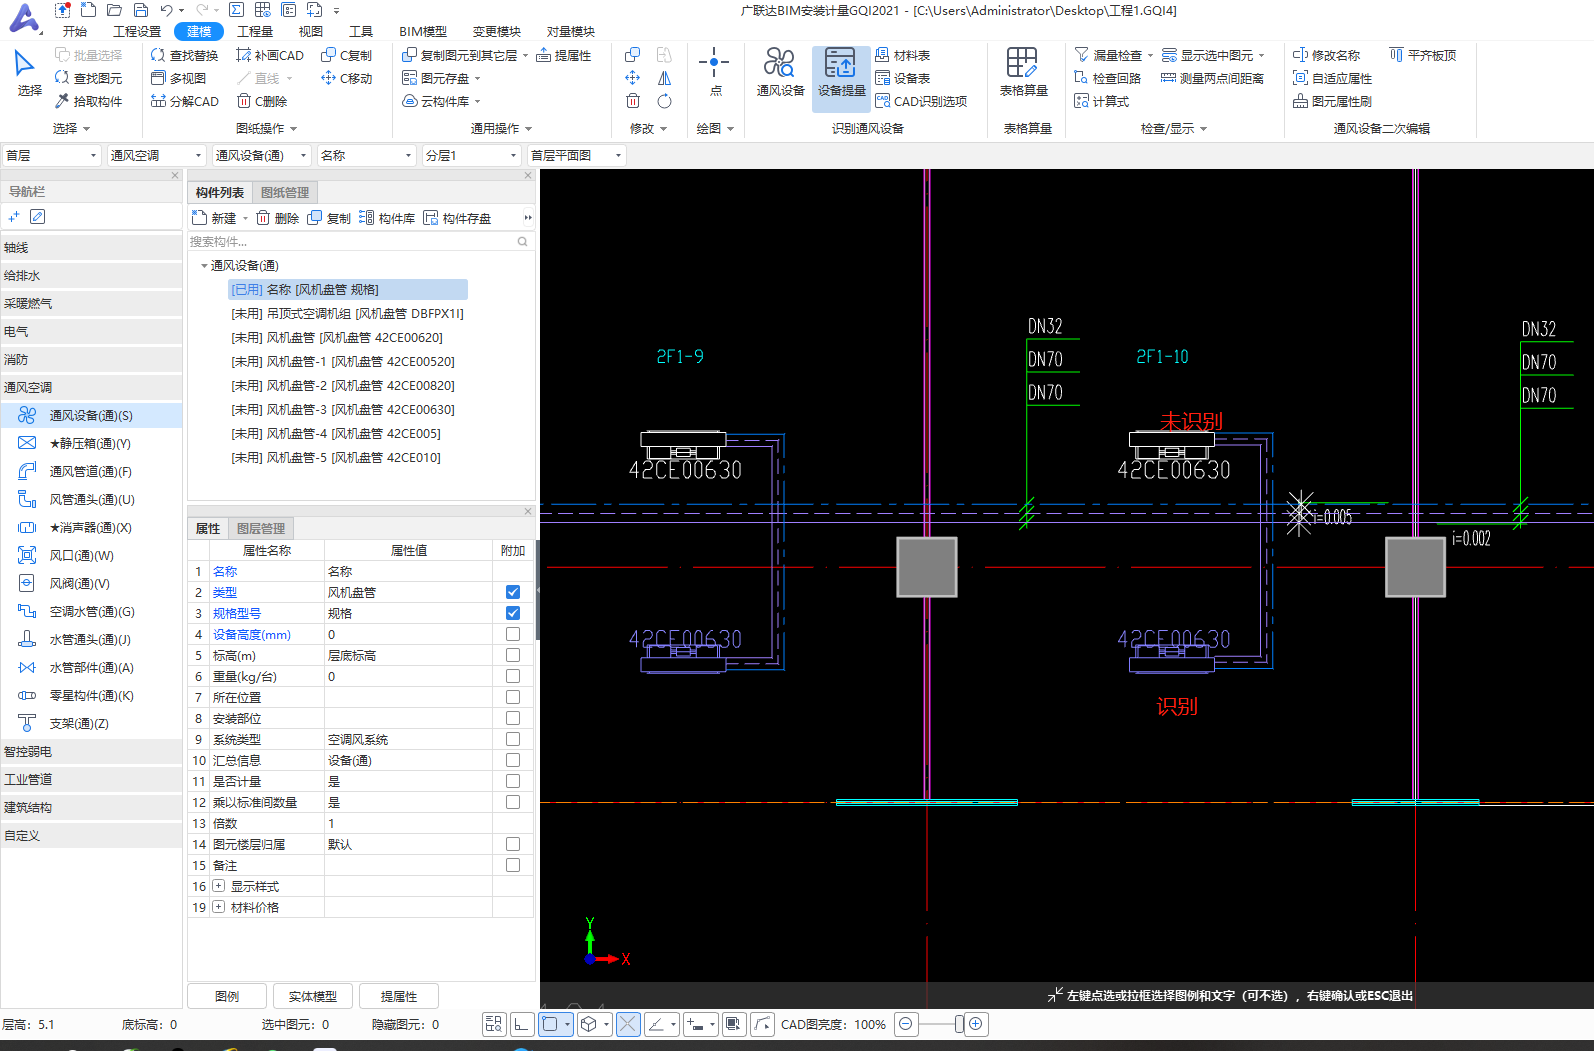1594x1051 pixels.
Task: Open CAD识别选项 settings
Action: click(x=921, y=101)
